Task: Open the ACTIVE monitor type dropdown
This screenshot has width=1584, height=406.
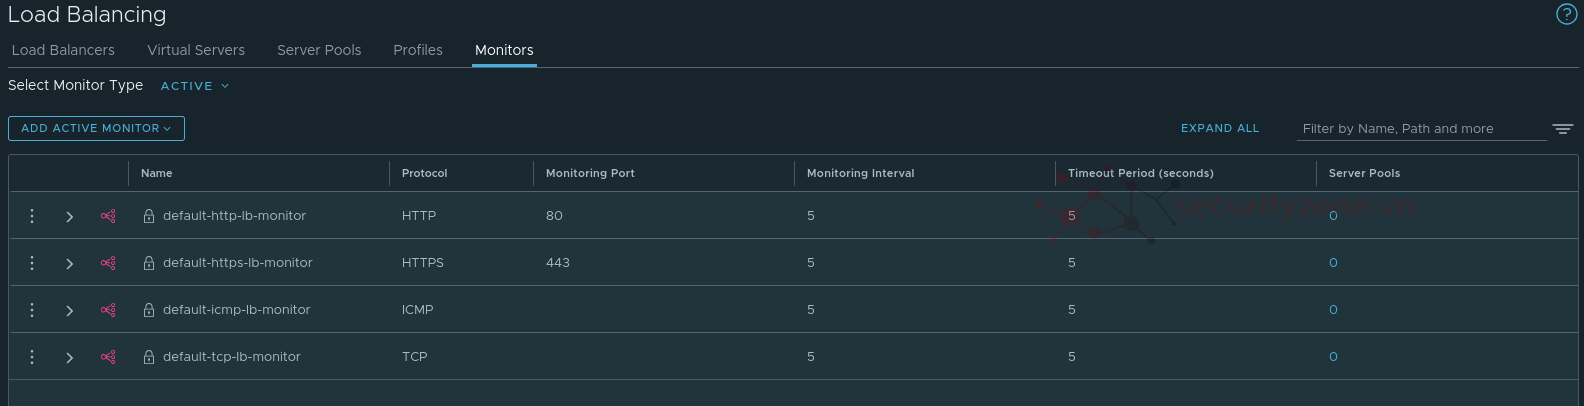Action: pyautogui.click(x=195, y=86)
